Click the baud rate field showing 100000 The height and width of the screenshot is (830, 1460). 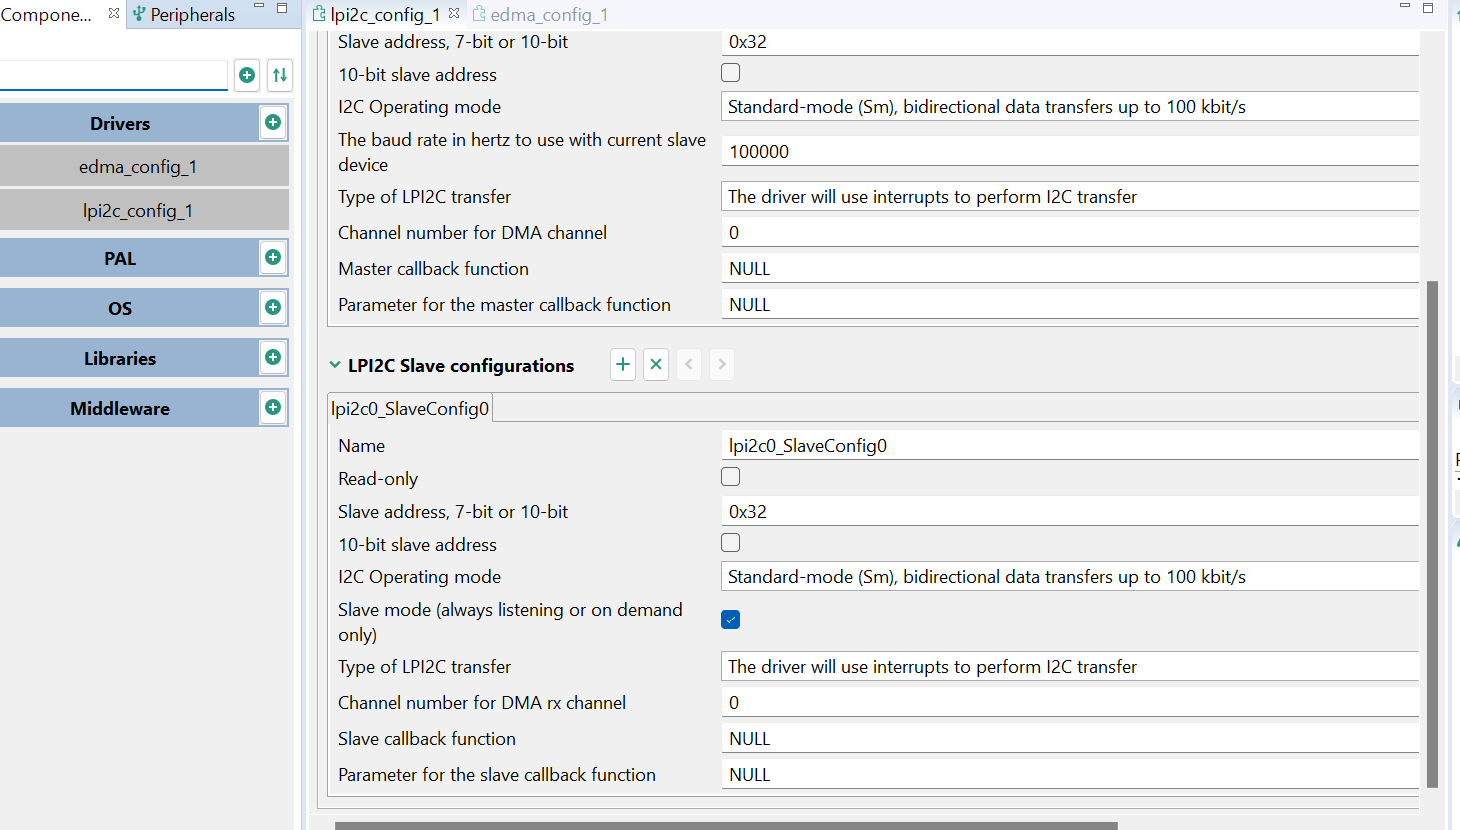(x=1070, y=151)
